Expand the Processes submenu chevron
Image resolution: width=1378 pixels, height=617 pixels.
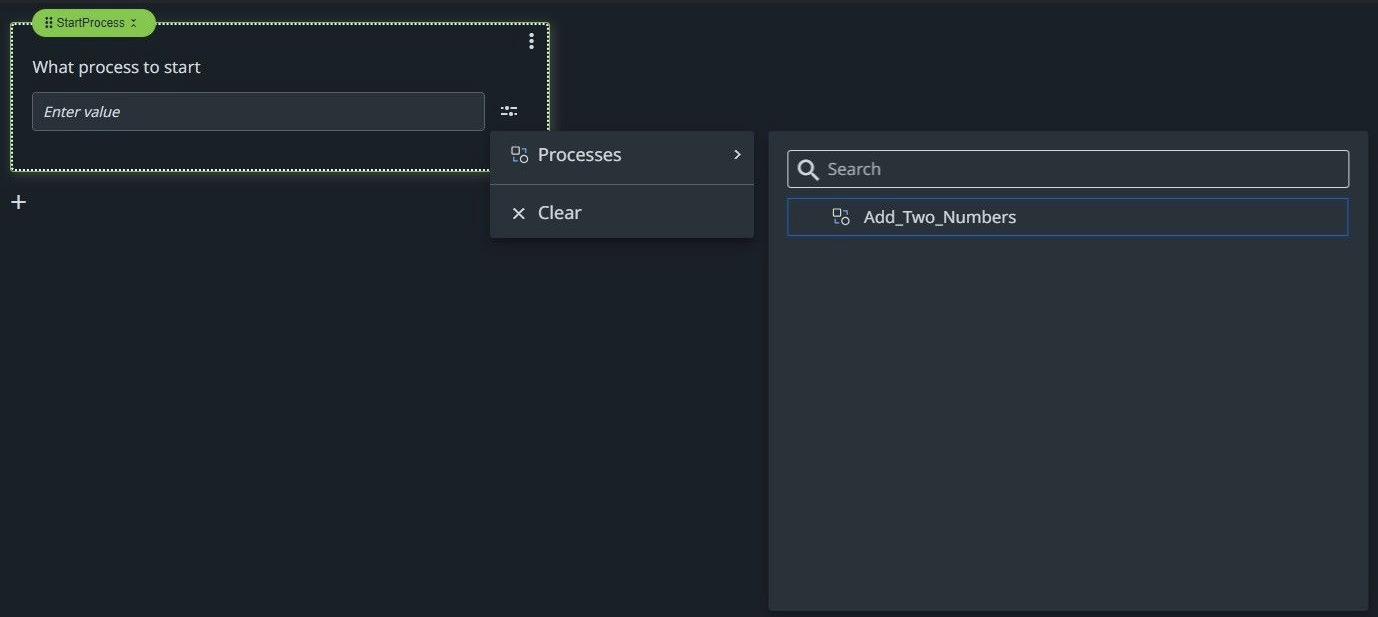736,156
